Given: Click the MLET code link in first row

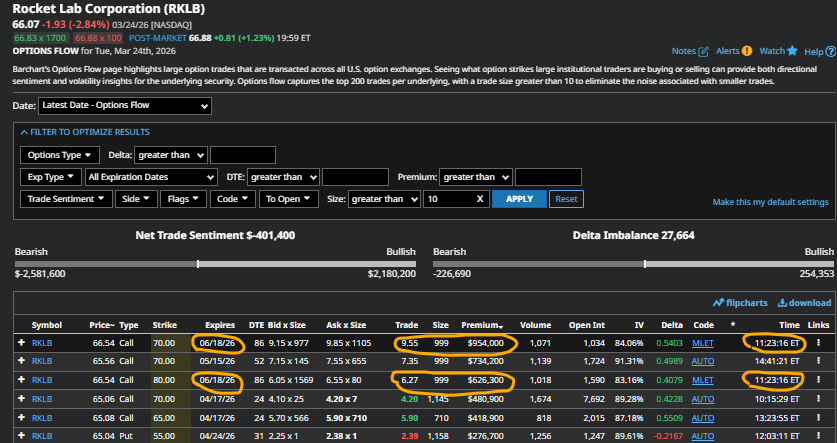Looking at the screenshot, I should pos(703,342).
